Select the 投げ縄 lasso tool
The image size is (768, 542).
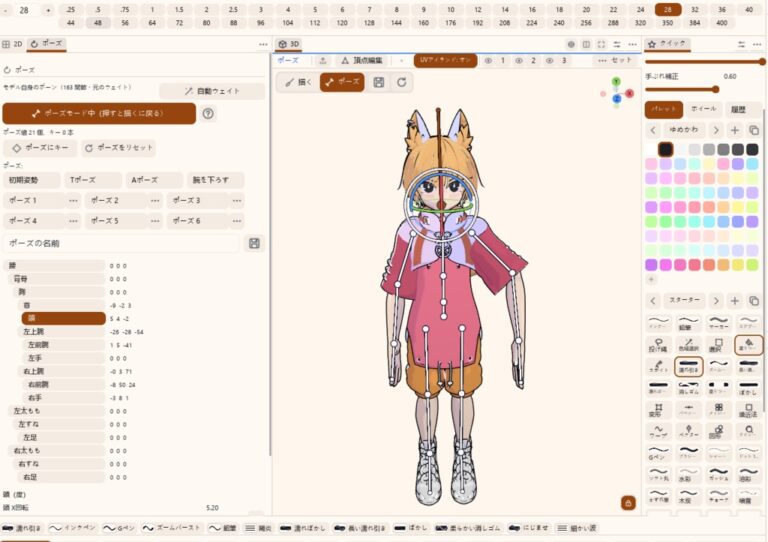(x=658, y=345)
